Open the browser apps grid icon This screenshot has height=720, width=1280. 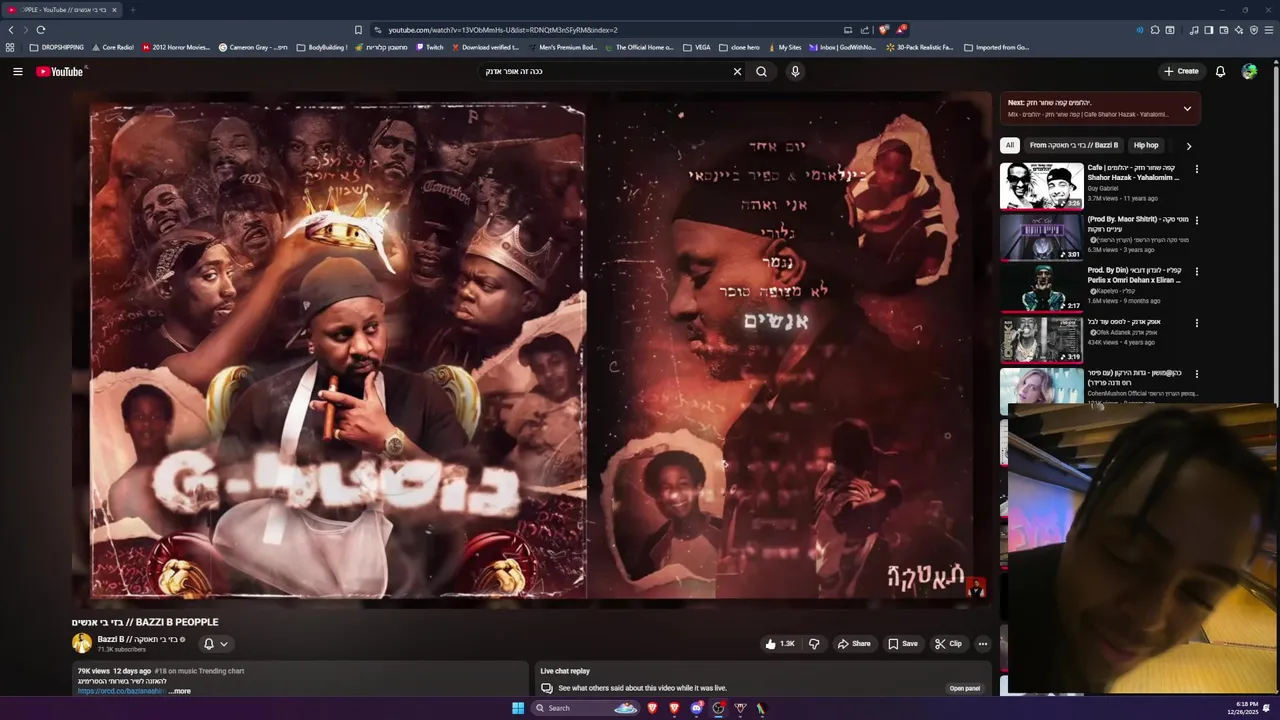[x=10, y=47]
